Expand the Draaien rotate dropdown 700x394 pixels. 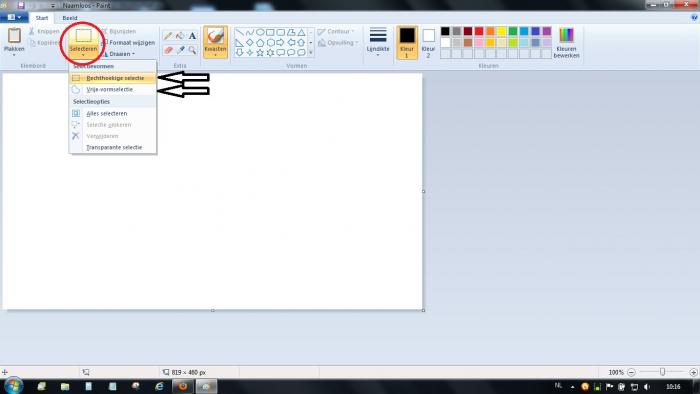[119, 54]
